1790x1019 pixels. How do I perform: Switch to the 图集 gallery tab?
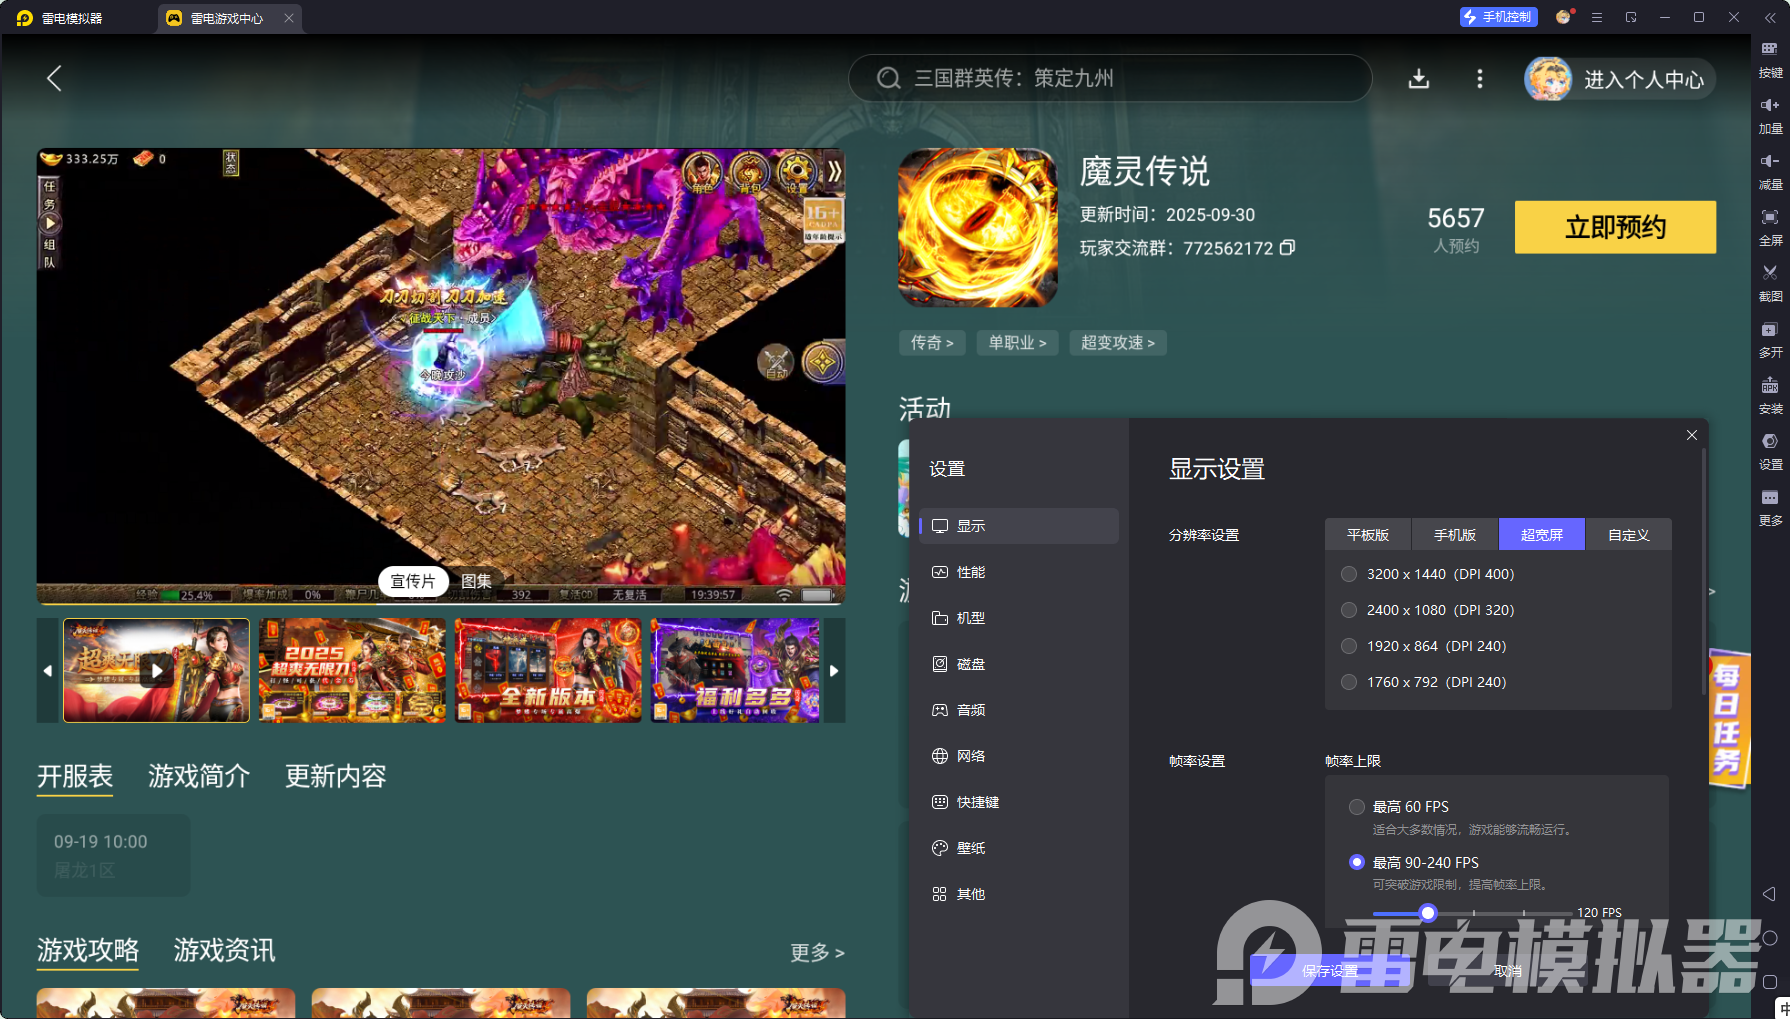[x=479, y=581]
